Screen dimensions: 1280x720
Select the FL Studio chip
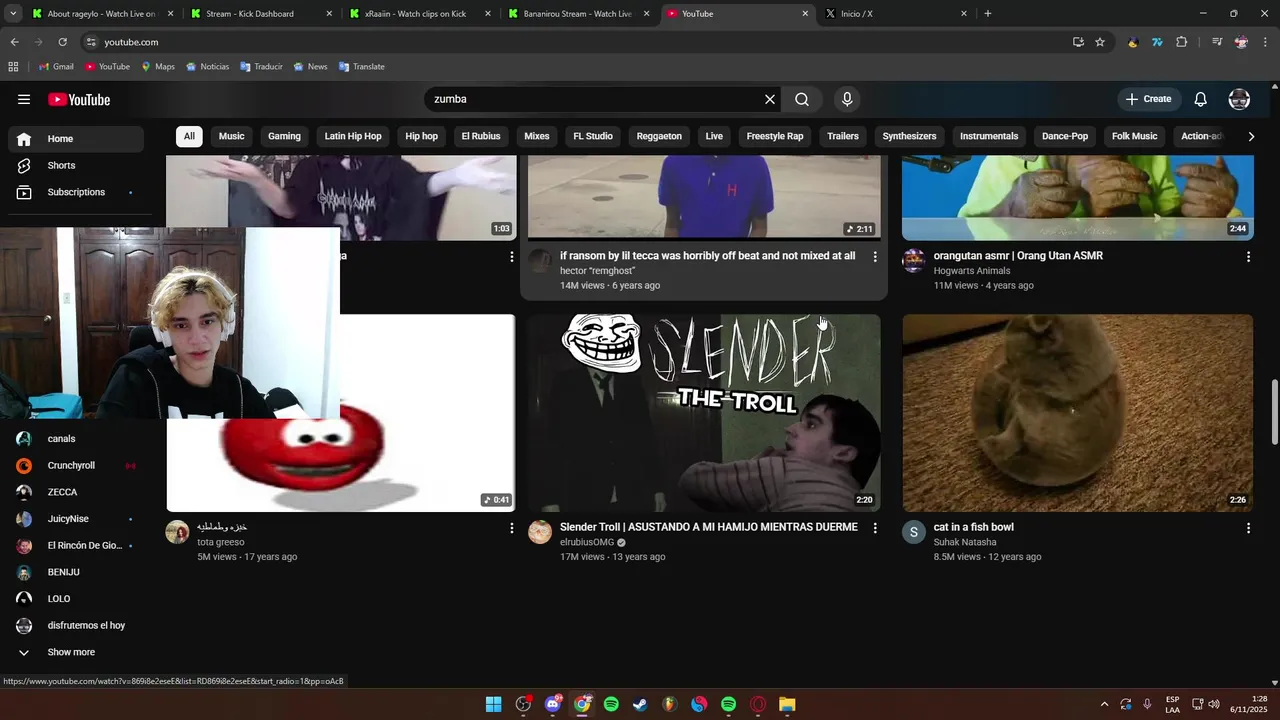pyautogui.click(x=593, y=136)
